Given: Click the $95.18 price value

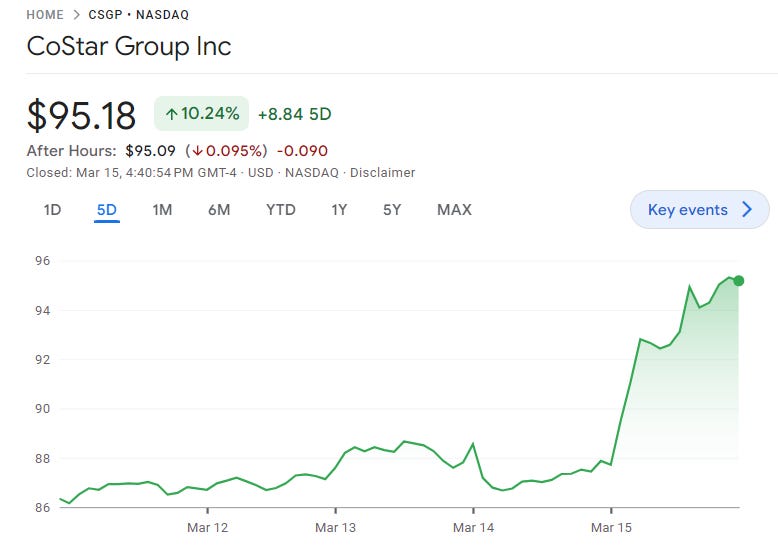Looking at the screenshot, I should tap(81, 115).
